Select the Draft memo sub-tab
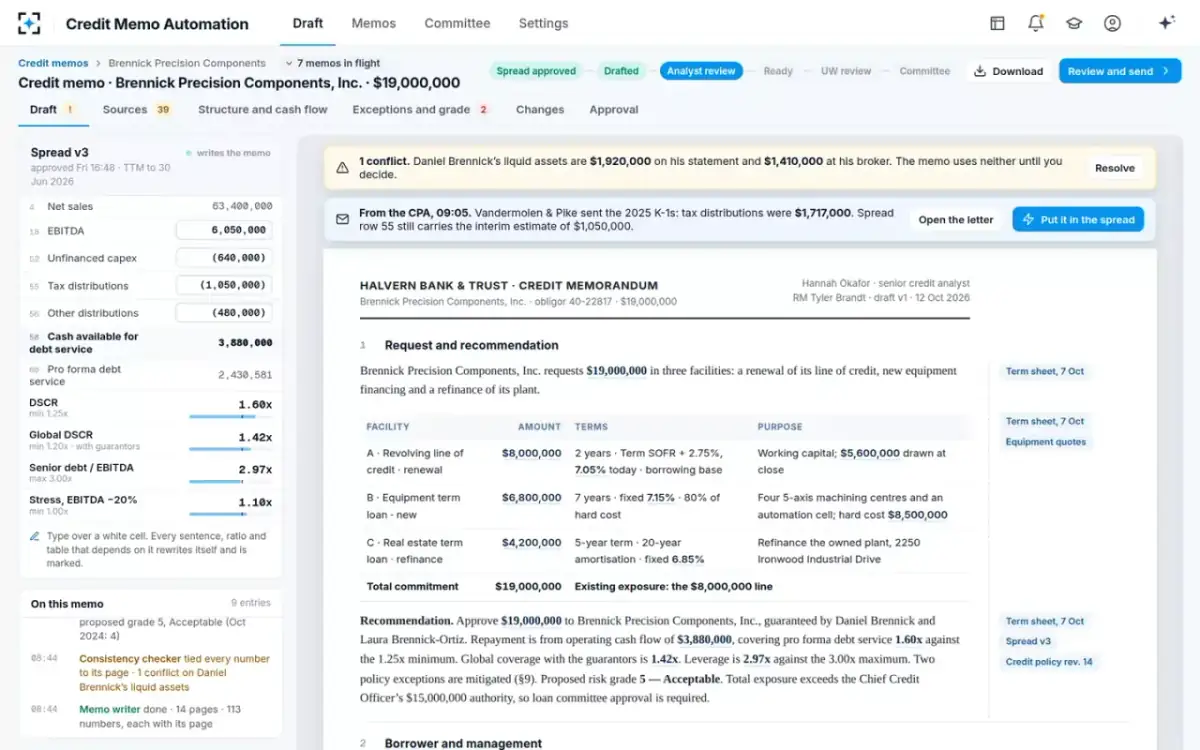The height and width of the screenshot is (750, 1200). pos(53,110)
